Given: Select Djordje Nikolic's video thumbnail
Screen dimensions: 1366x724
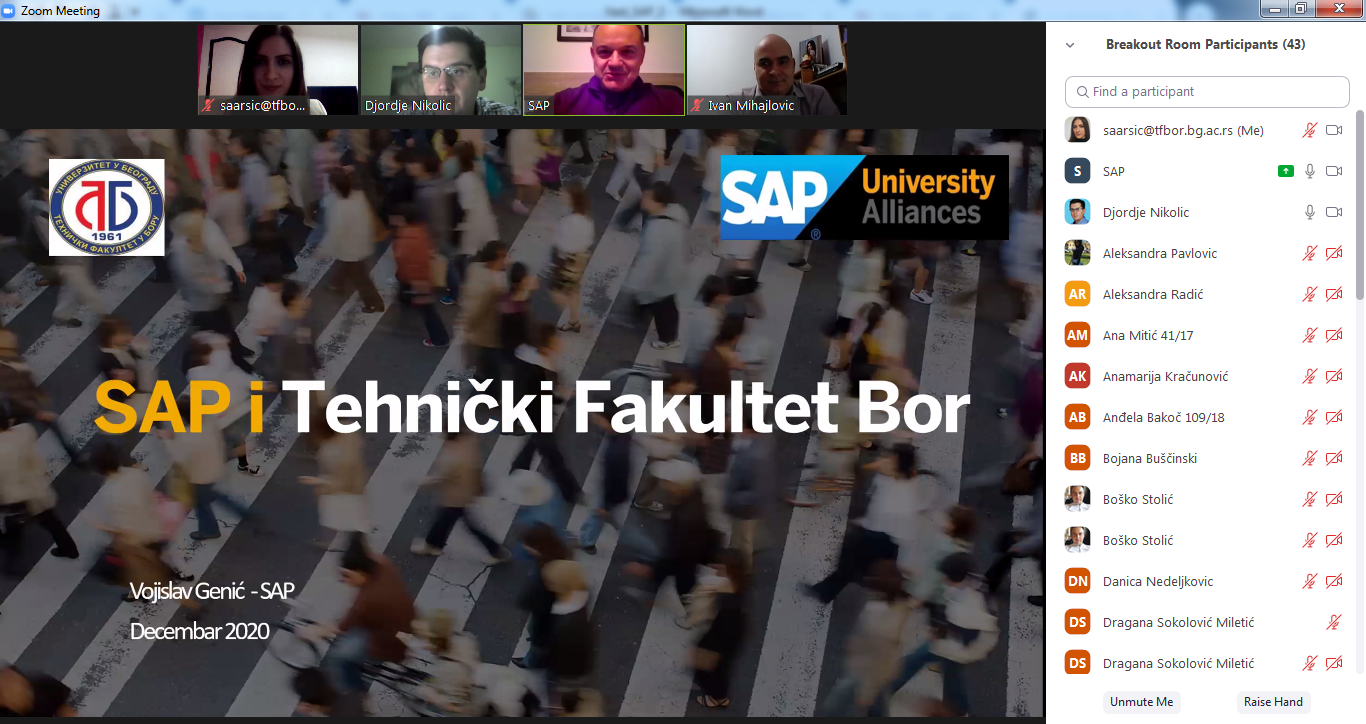Looking at the screenshot, I should pyautogui.click(x=441, y=70).
